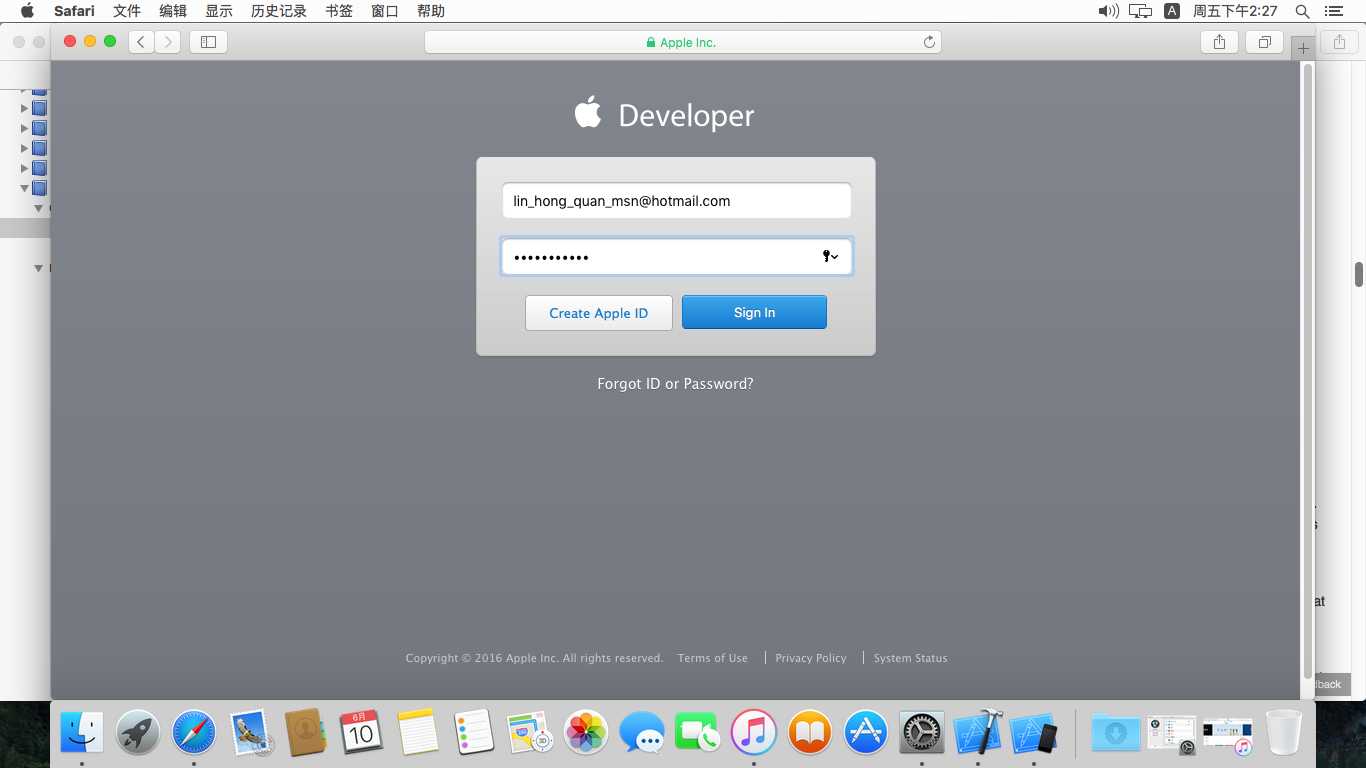The height and width of the screenshot is (768, 1366).
Task: Show the Safari sidebar
Action: (208, 42)
